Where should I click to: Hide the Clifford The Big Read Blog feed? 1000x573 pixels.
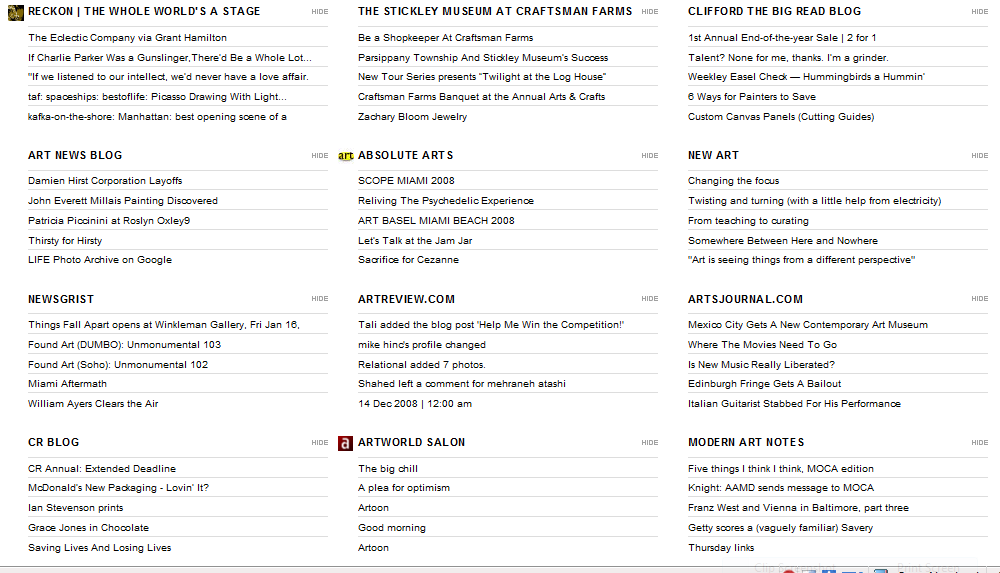click(980, 12)
